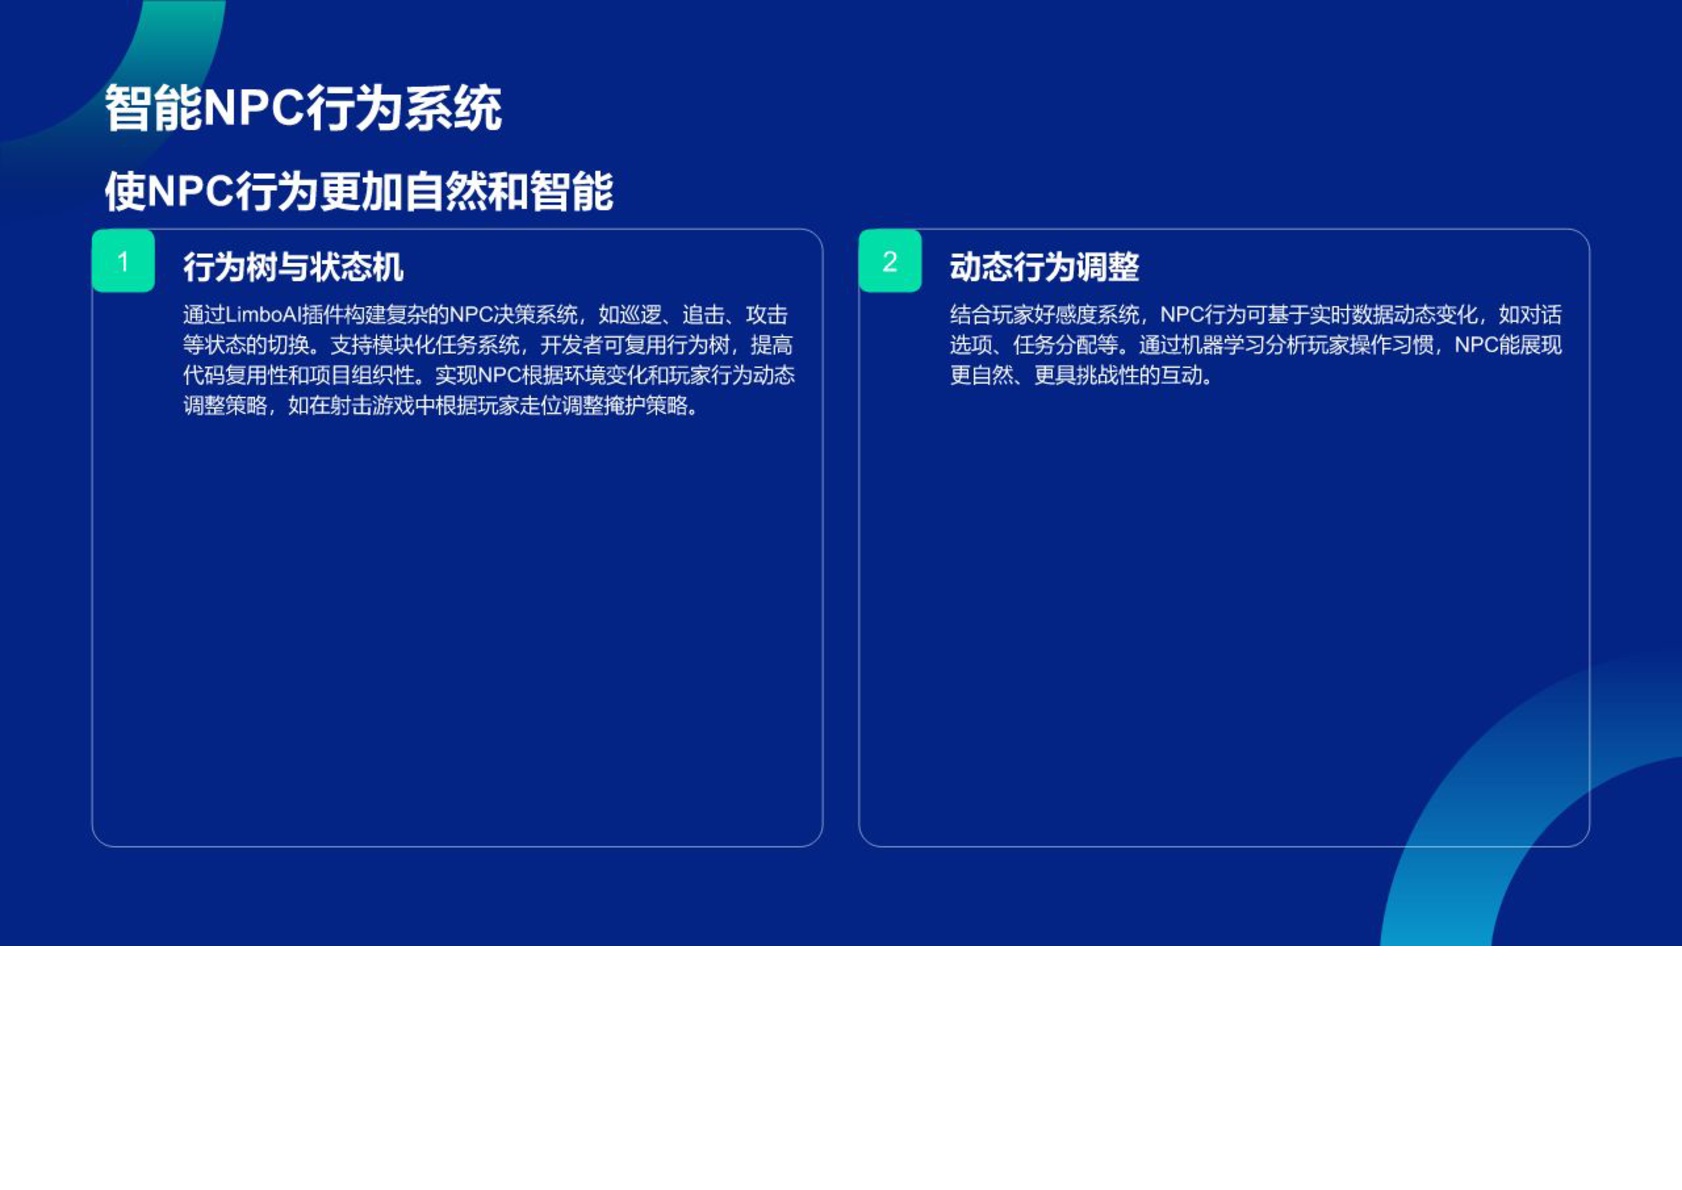The width and height of the screenshot is (1682, 1190).
Task: Select the badge beside 动态行为调整 heading
Action: pos(888,262)
